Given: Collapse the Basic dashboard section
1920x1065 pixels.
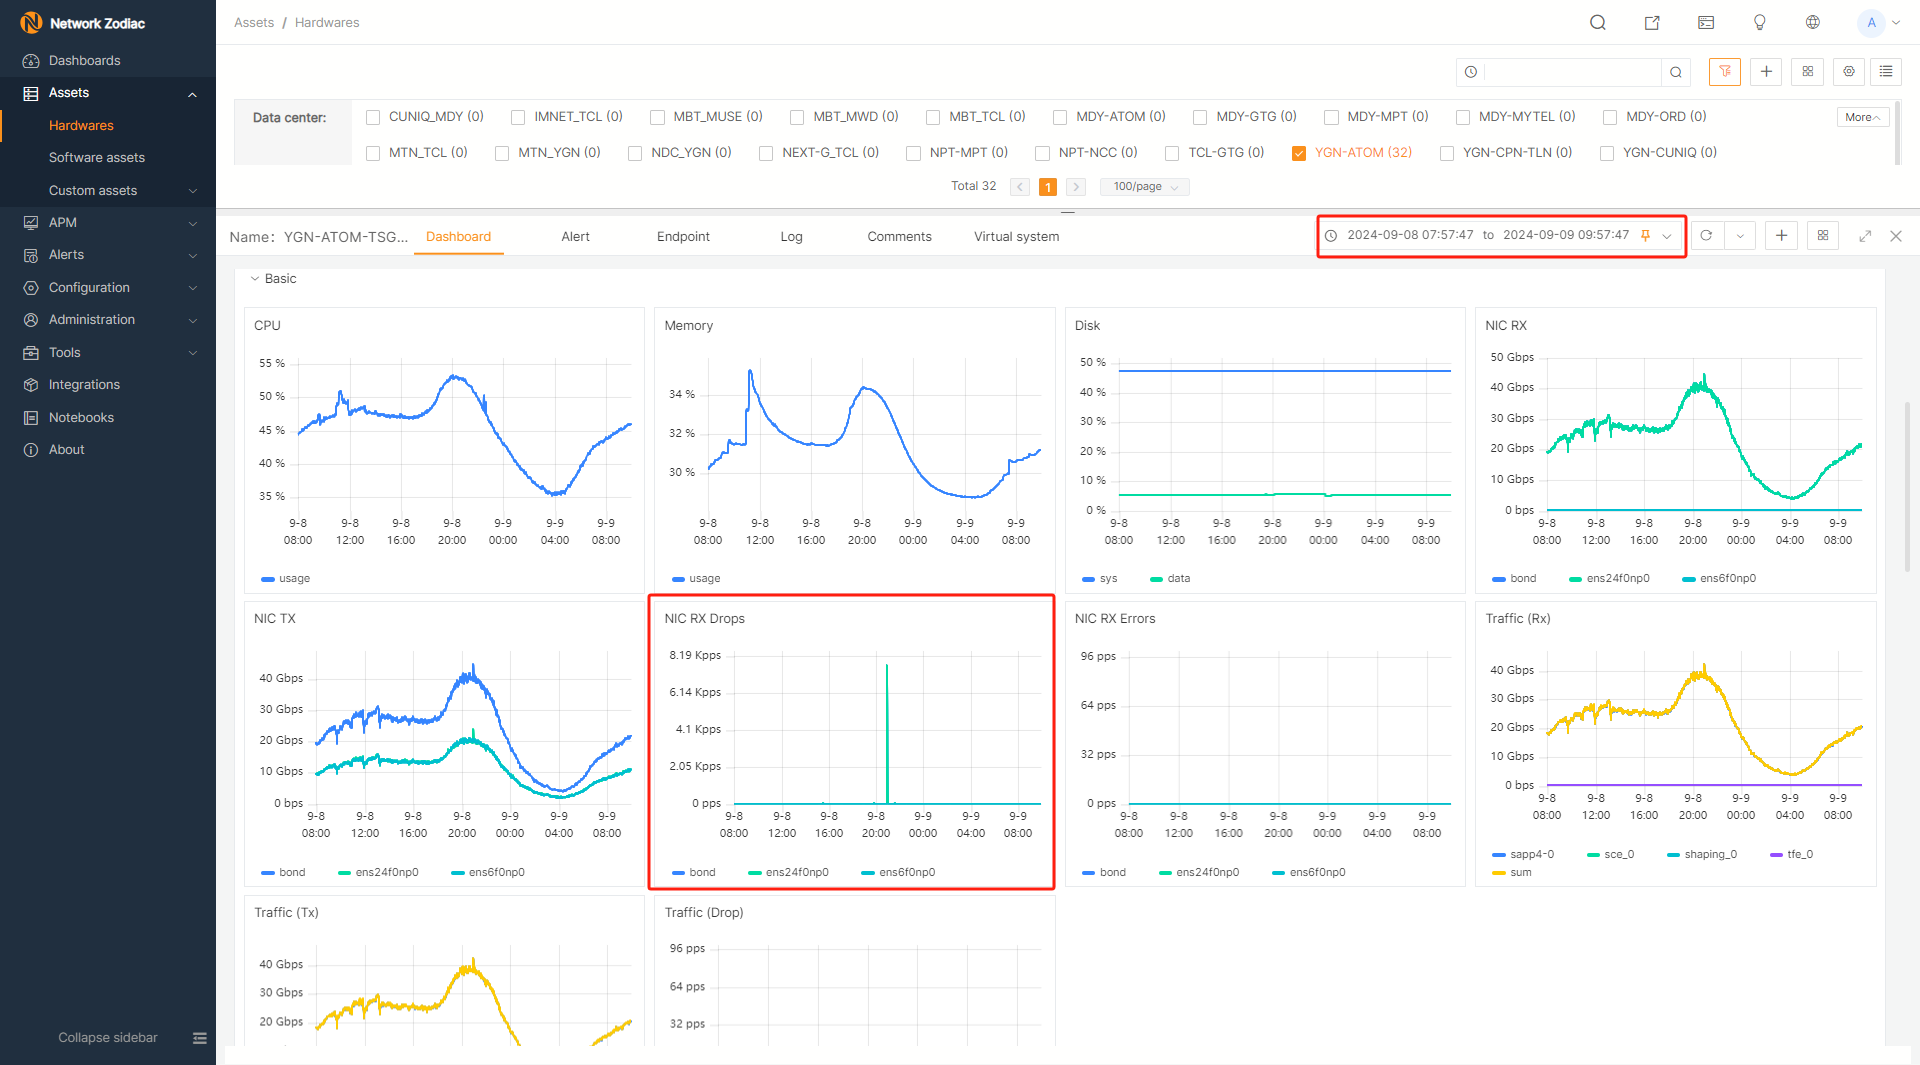Looking at the screenshot, I should click(x=256, y=279).
